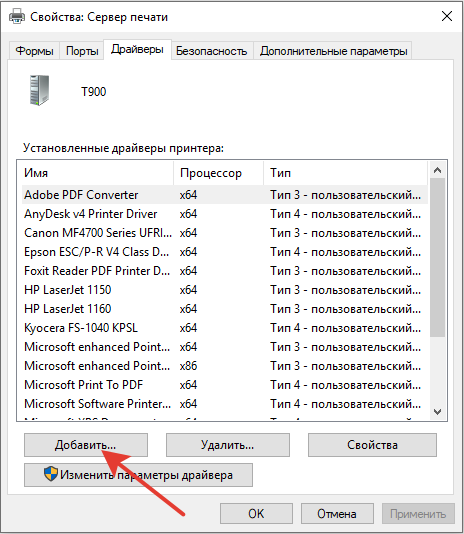
Task: Click the driver list scrollbar thumb
Action: point(437,257)
